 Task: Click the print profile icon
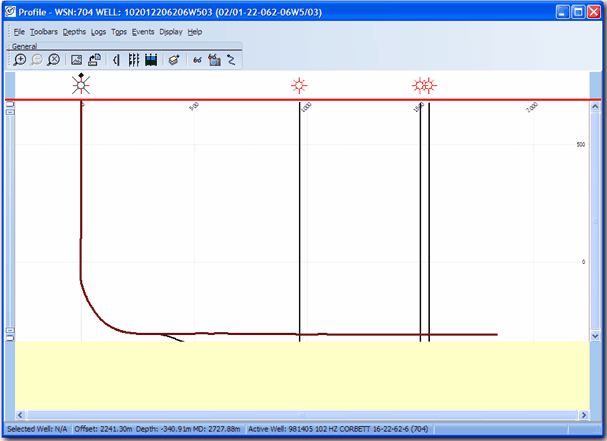(x=93, y=60)
